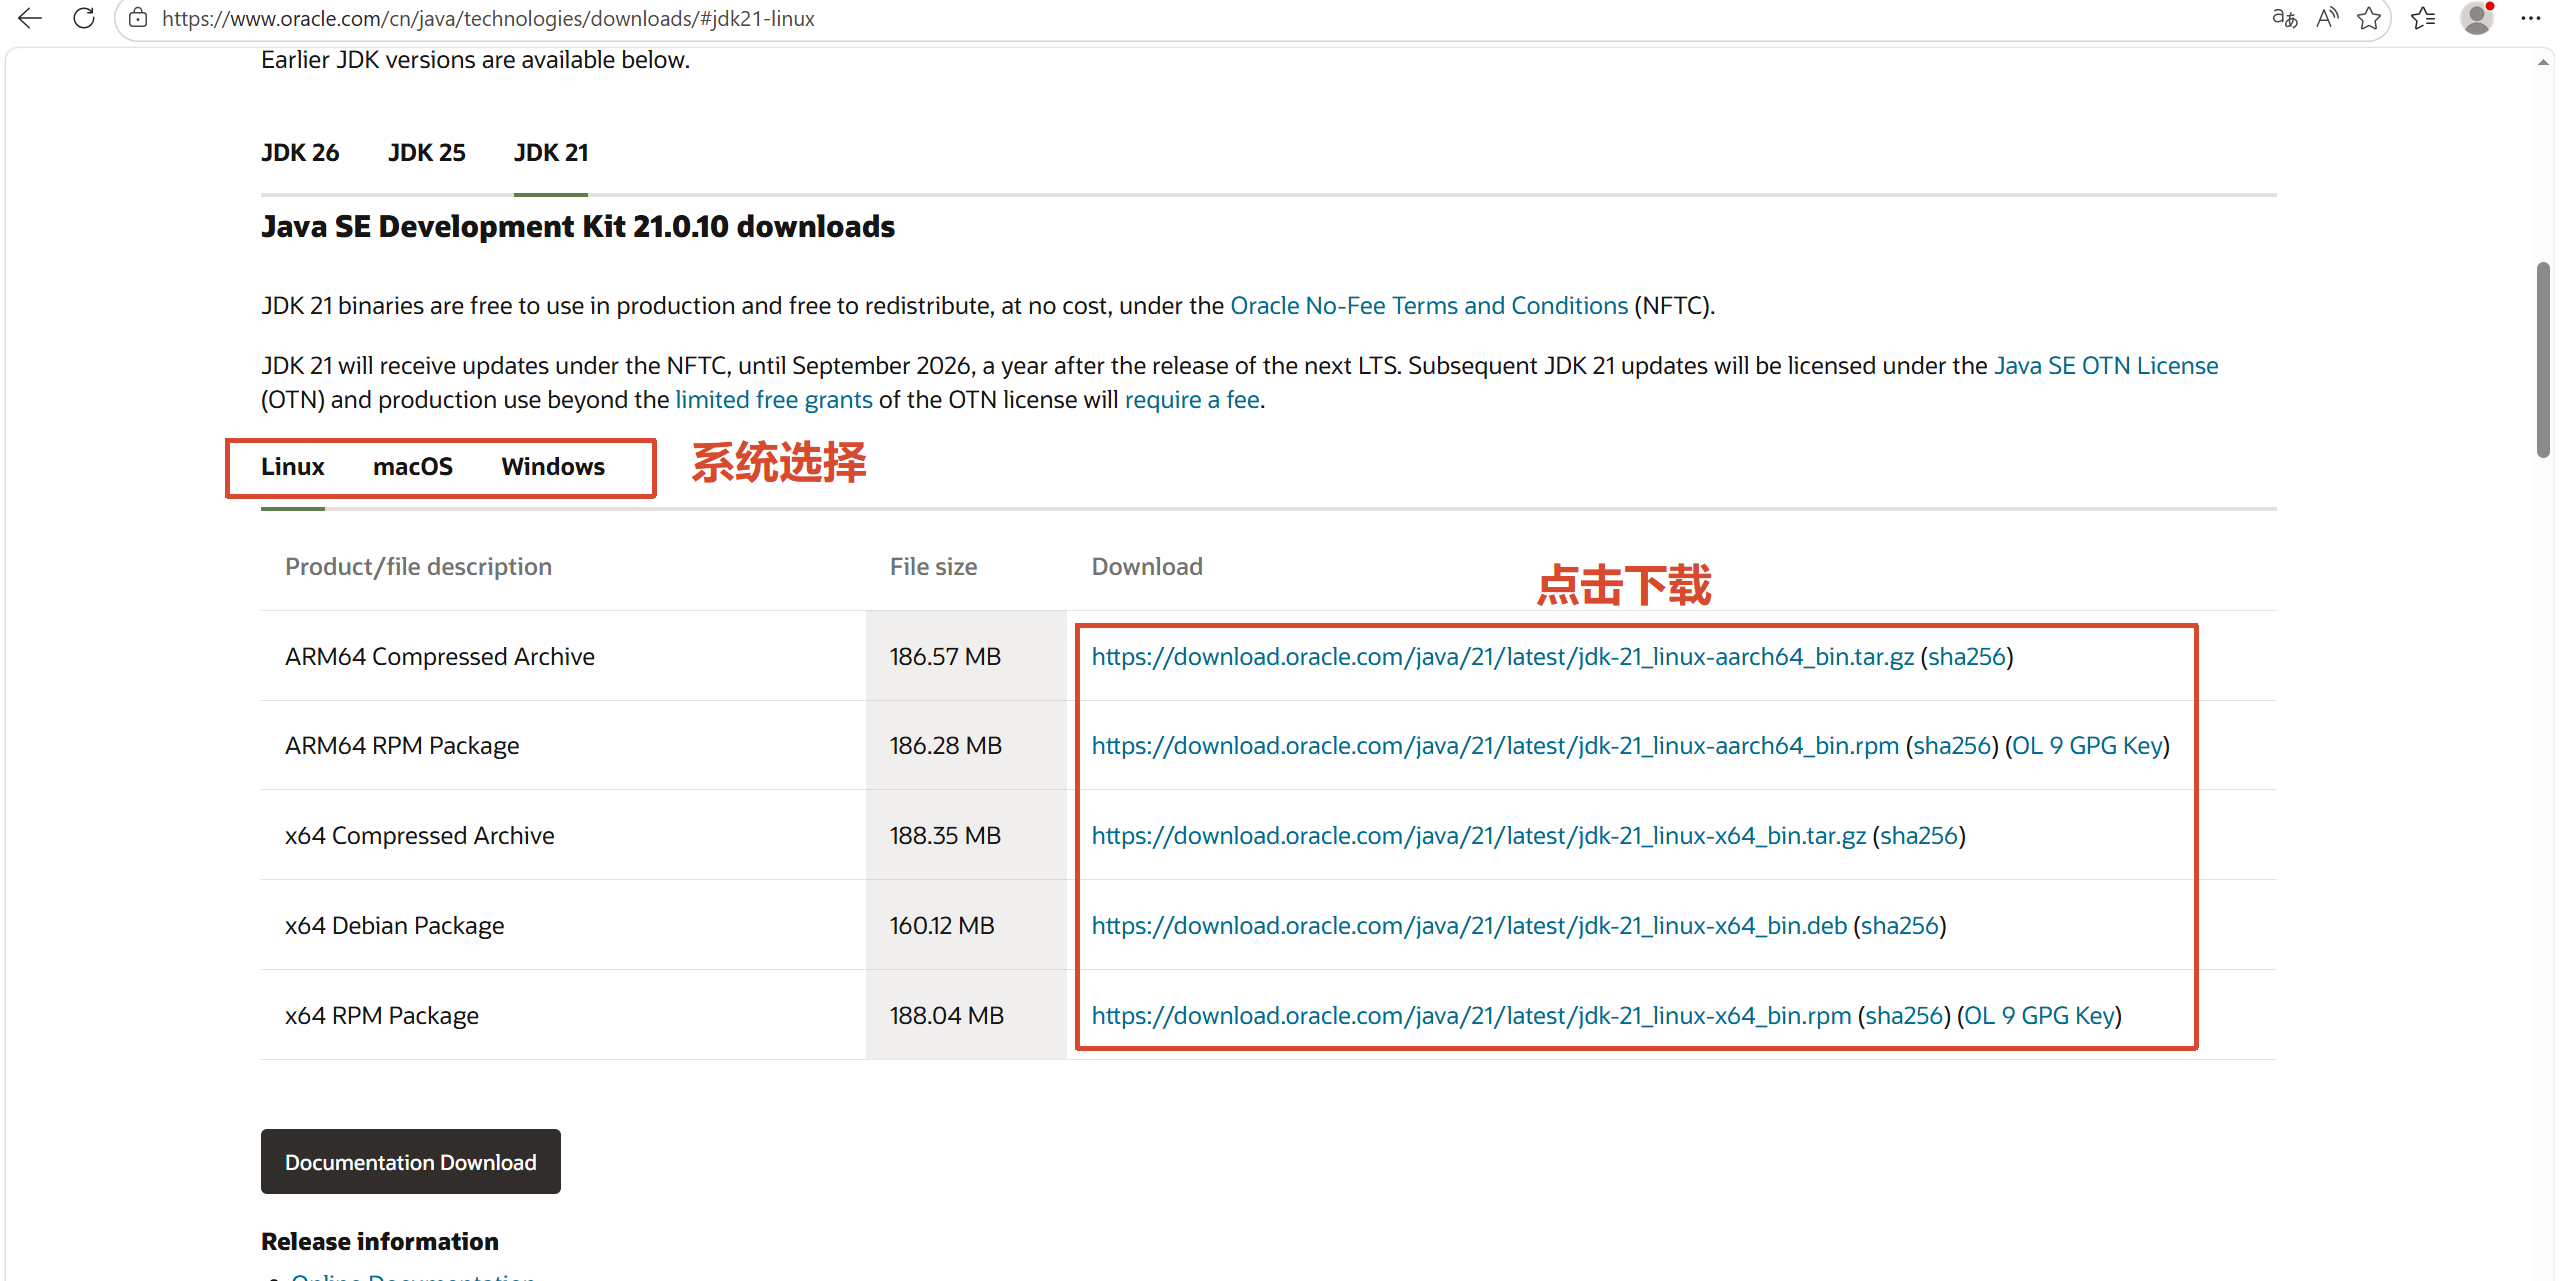This screenshot has height=1281, width=2560.
Task: Select the Windows platform tab
Action: pos(553,467)
